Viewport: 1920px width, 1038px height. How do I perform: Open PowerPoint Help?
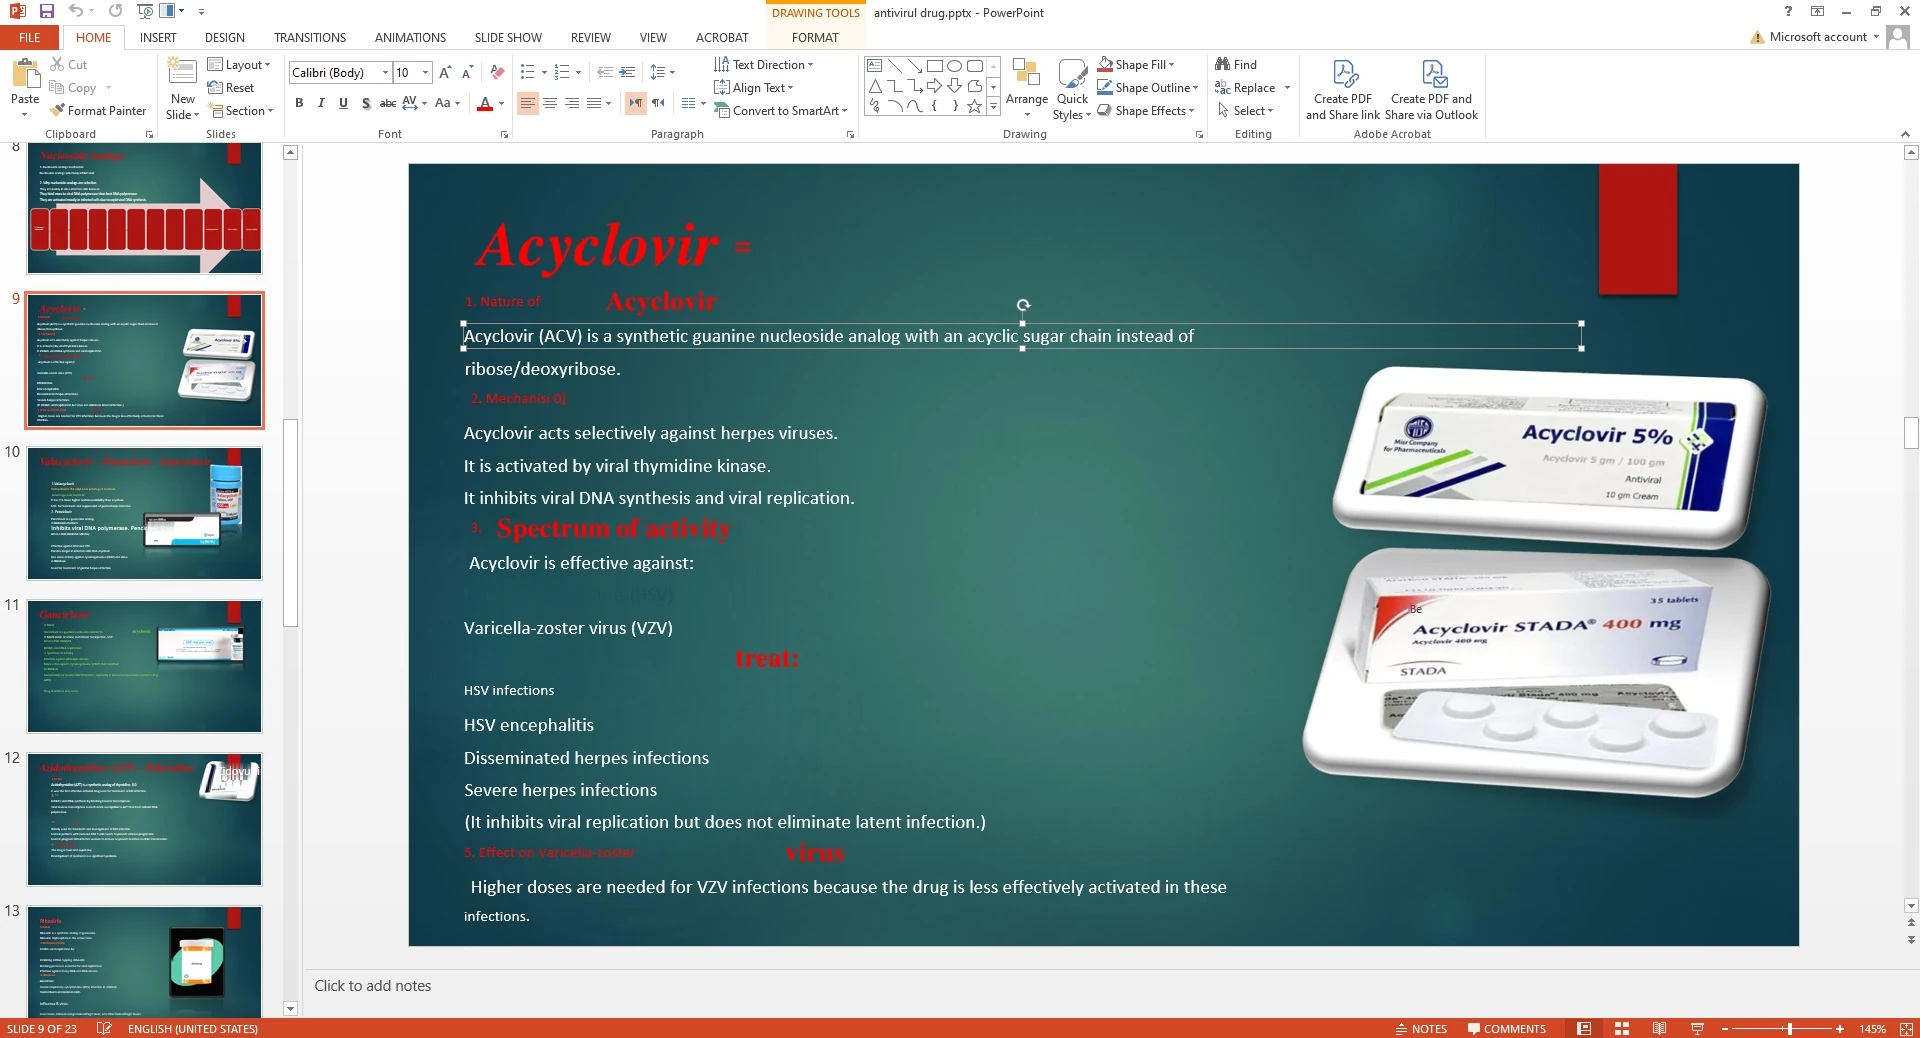(x=1788, y=11)
